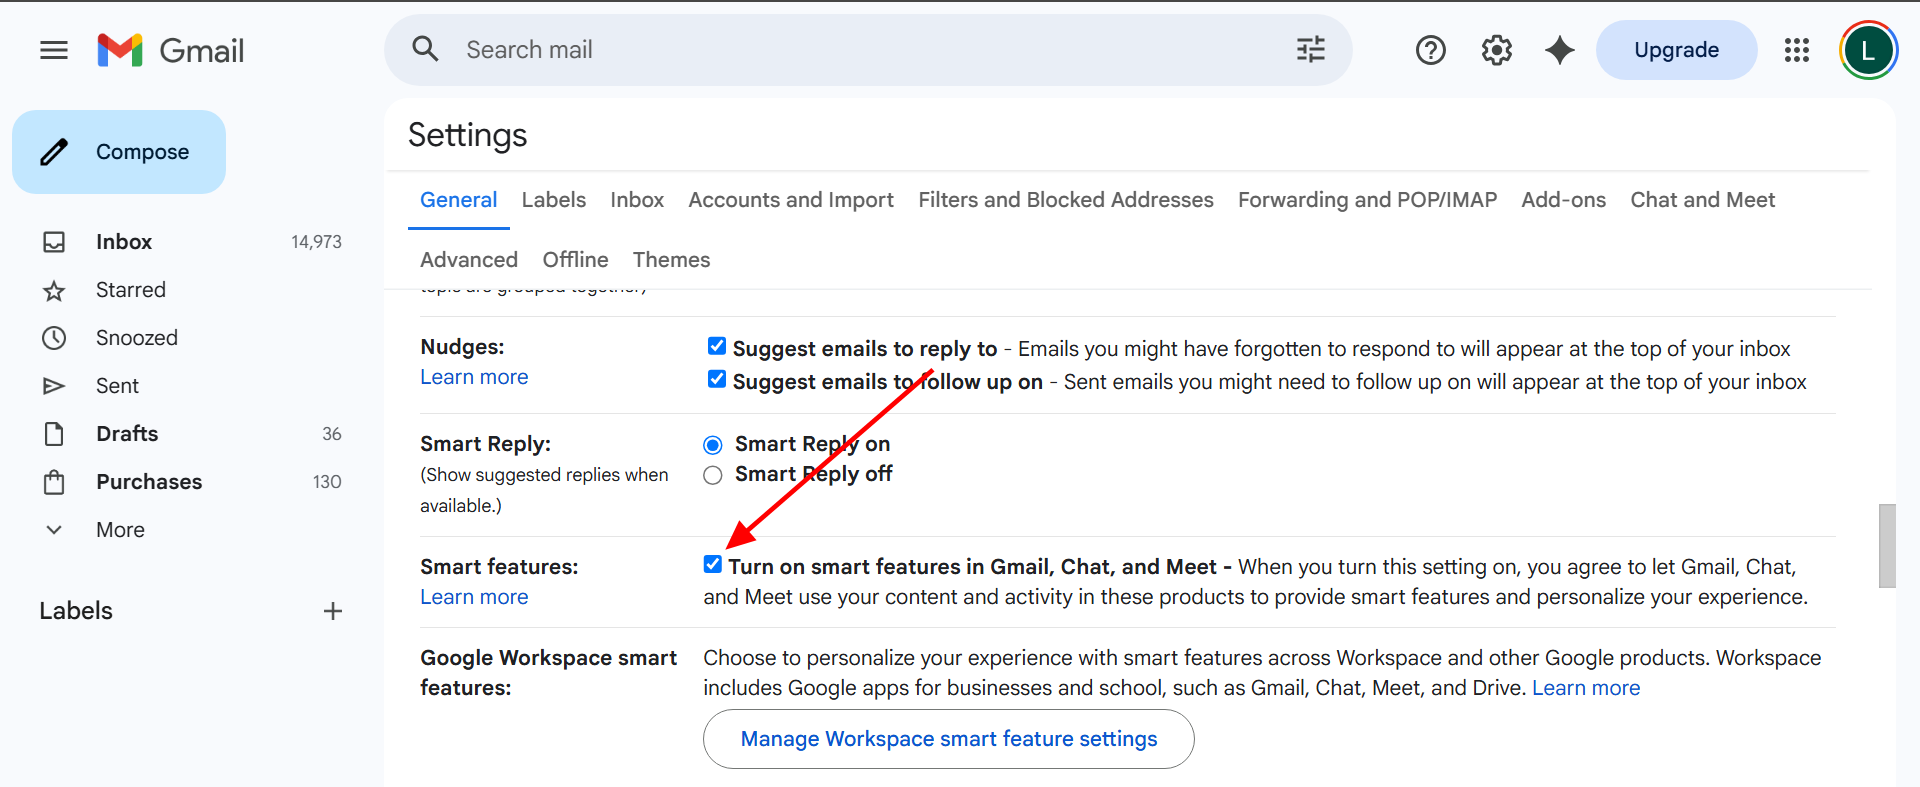Disable smart features in Gmail checkbox

pyautogui.click(x=713, y=565)
